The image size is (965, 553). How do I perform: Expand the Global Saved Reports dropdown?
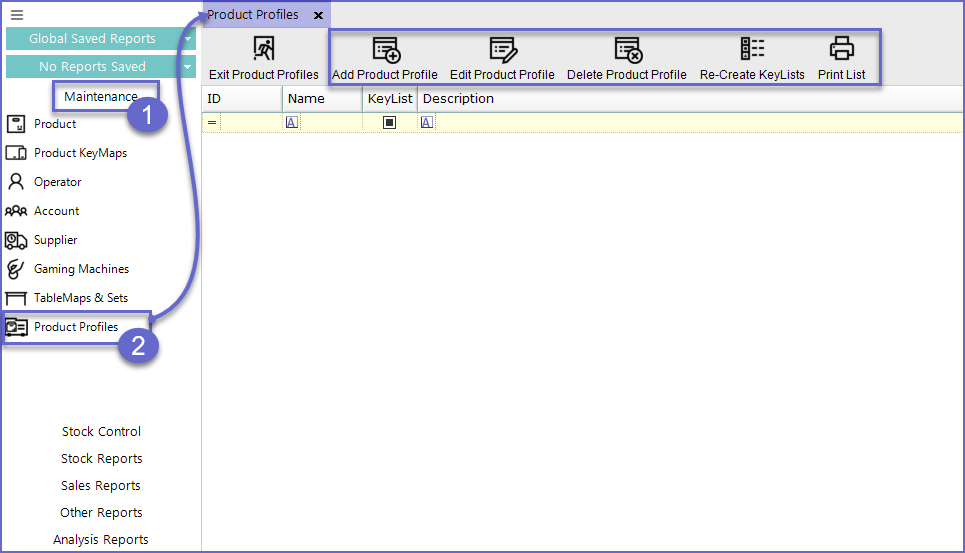click(188, 39)
